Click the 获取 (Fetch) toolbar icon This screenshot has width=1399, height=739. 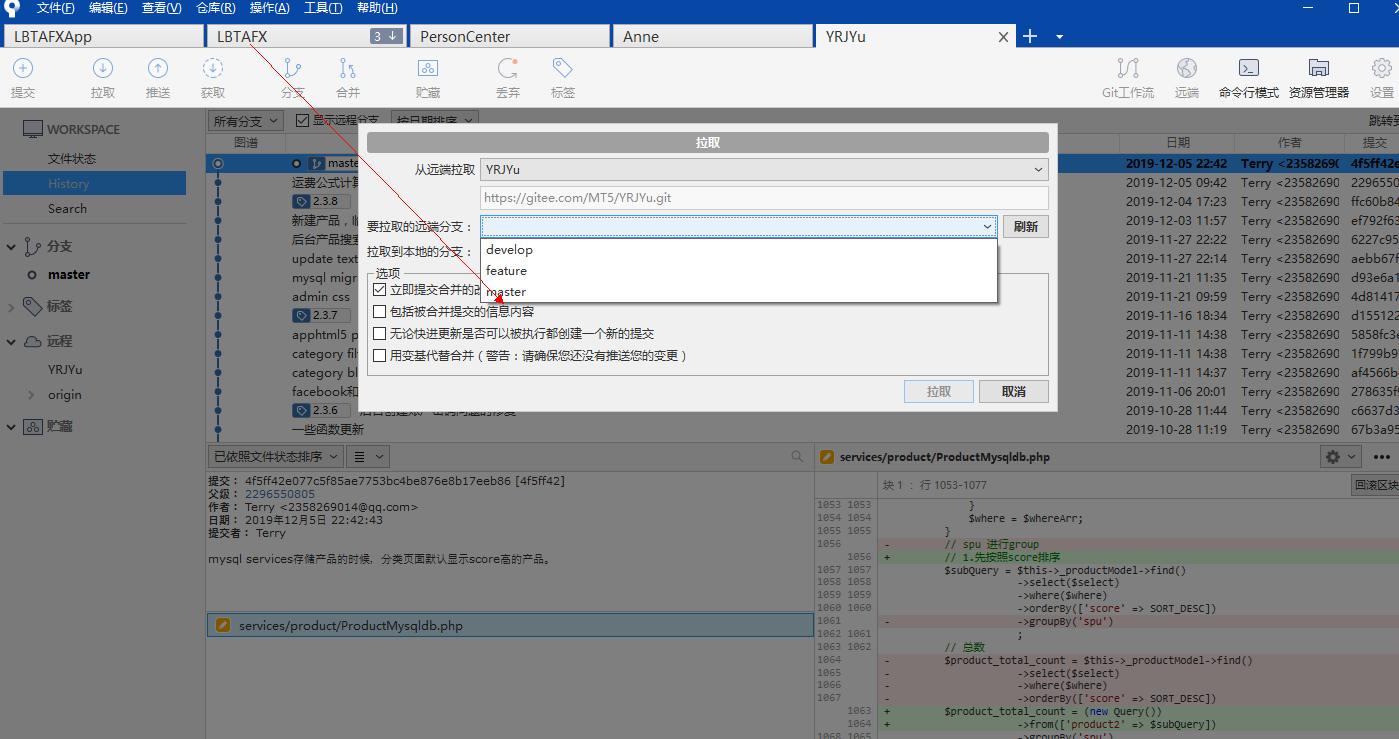click(x=213, y=69)
